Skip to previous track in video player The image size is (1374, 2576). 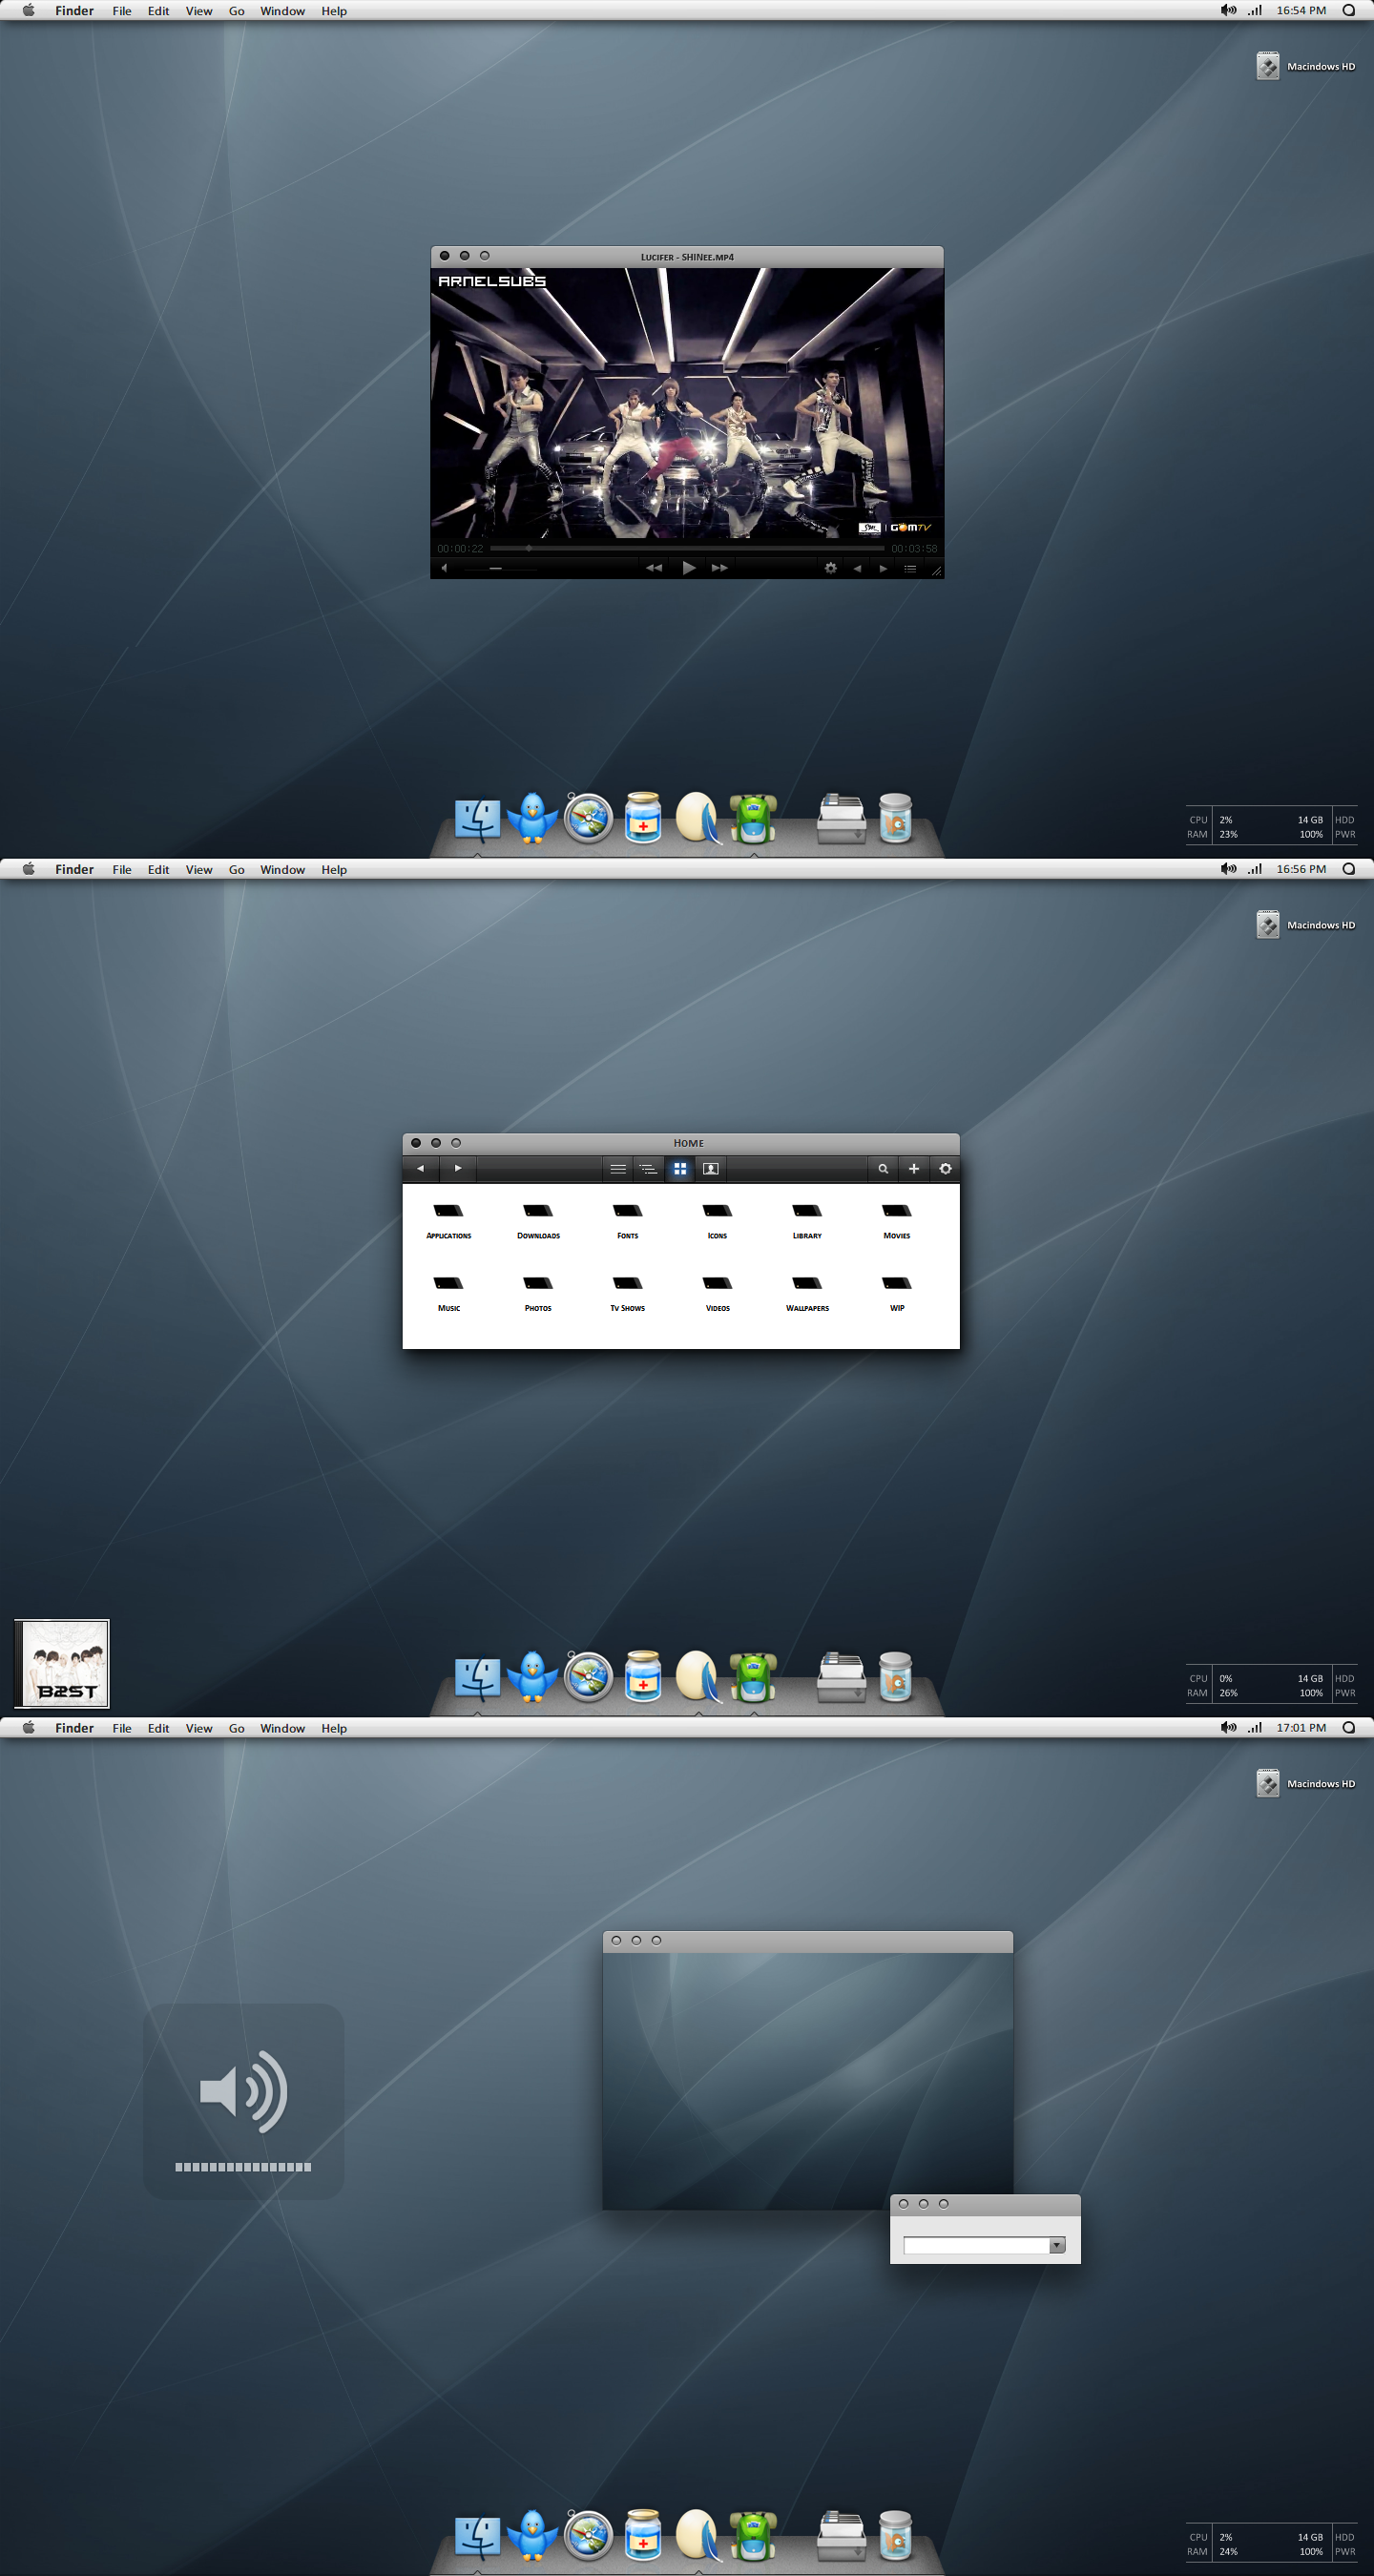click(857, 568)
